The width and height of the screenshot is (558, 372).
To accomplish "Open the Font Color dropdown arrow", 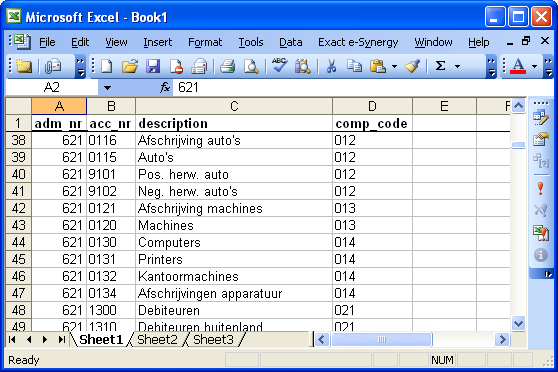I will tap(534, 66).
